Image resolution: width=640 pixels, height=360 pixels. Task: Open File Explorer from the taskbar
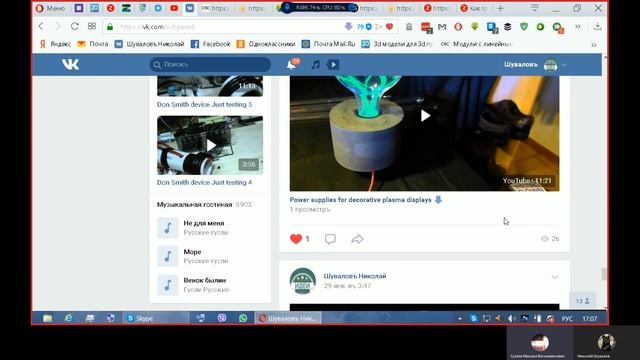coord(48,318)
